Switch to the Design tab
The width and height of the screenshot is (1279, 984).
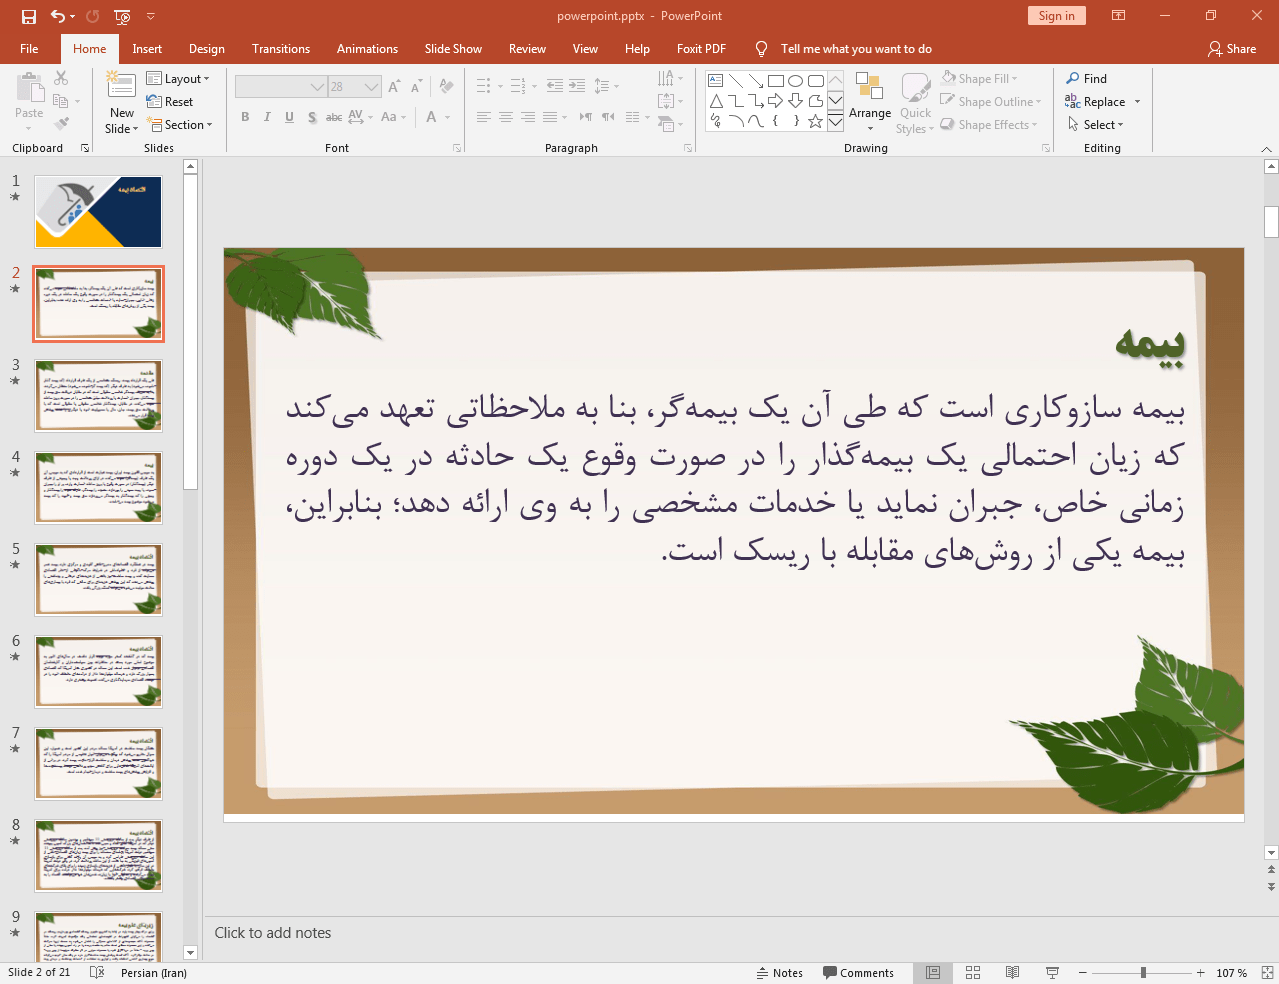tap(206, 49)
